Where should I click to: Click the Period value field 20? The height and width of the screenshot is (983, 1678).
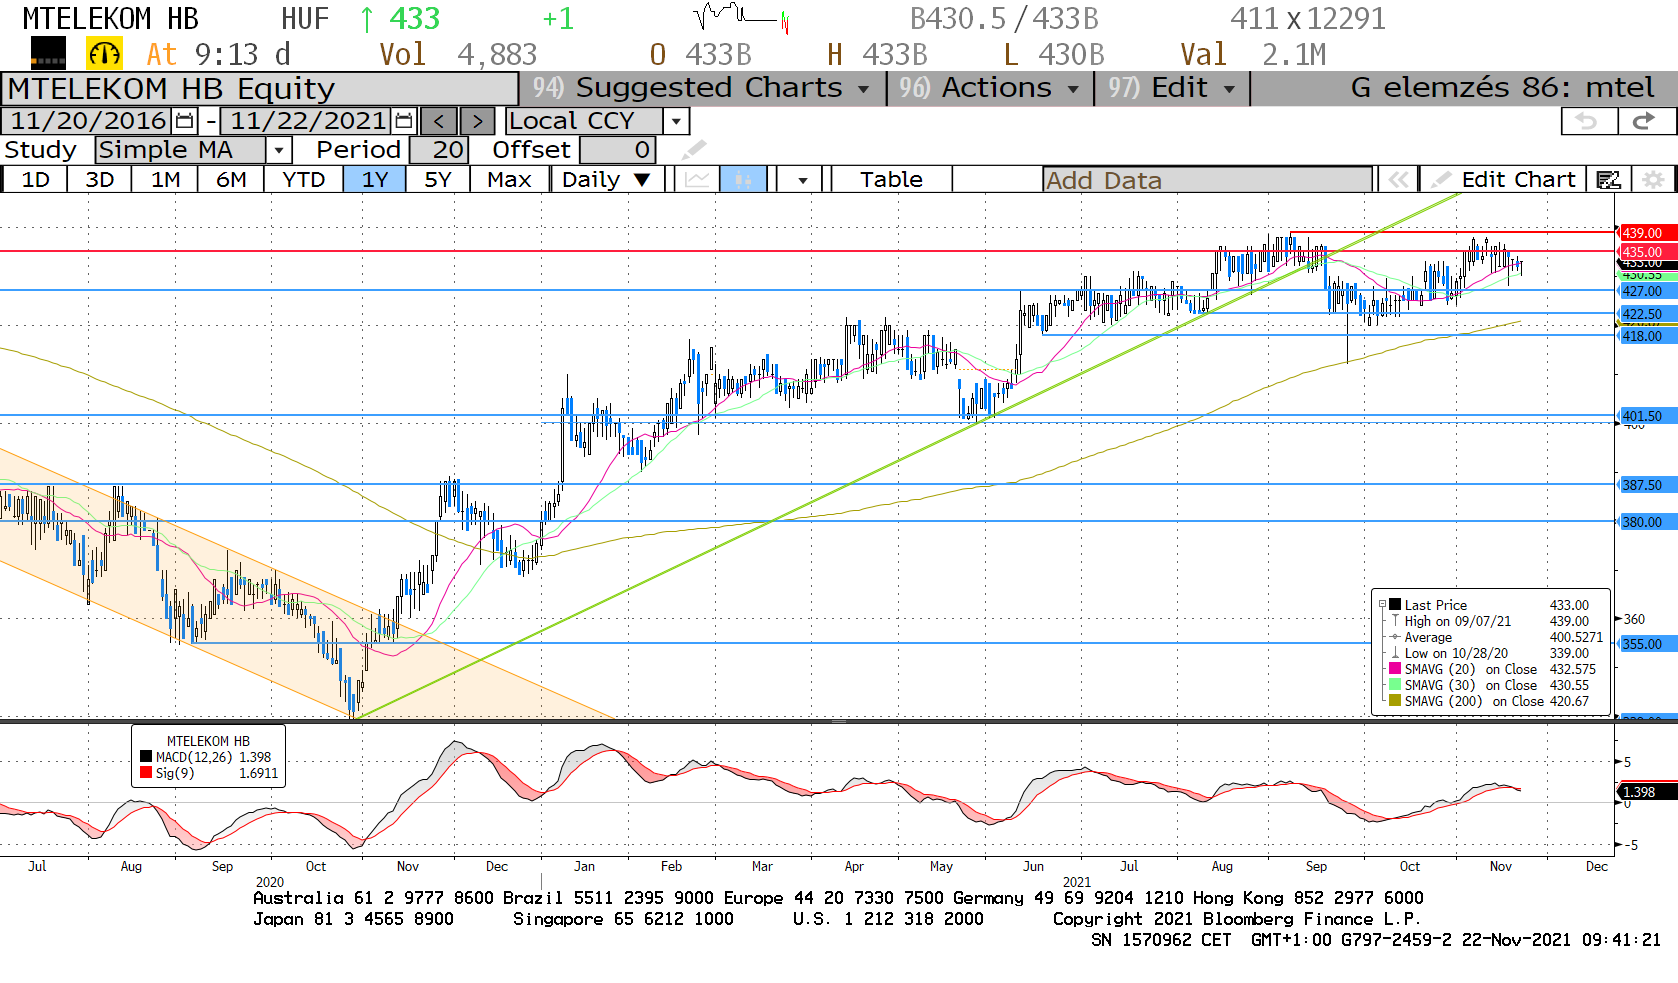[x=437, y=150]
